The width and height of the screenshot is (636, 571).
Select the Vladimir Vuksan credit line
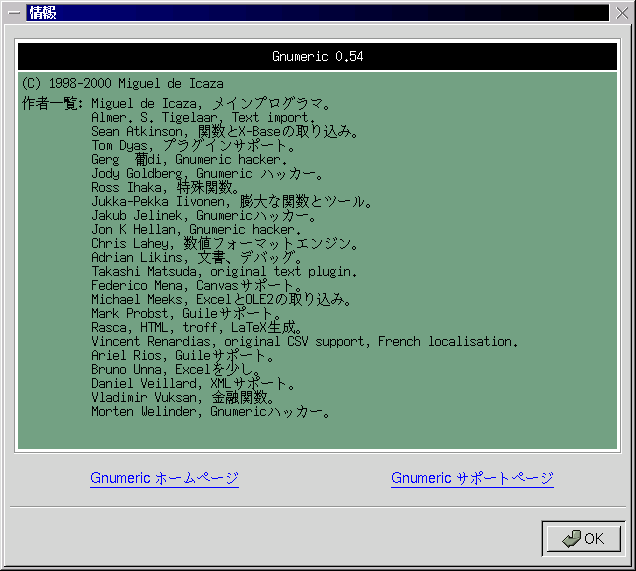pyautogui.click(x=183, y=397)
